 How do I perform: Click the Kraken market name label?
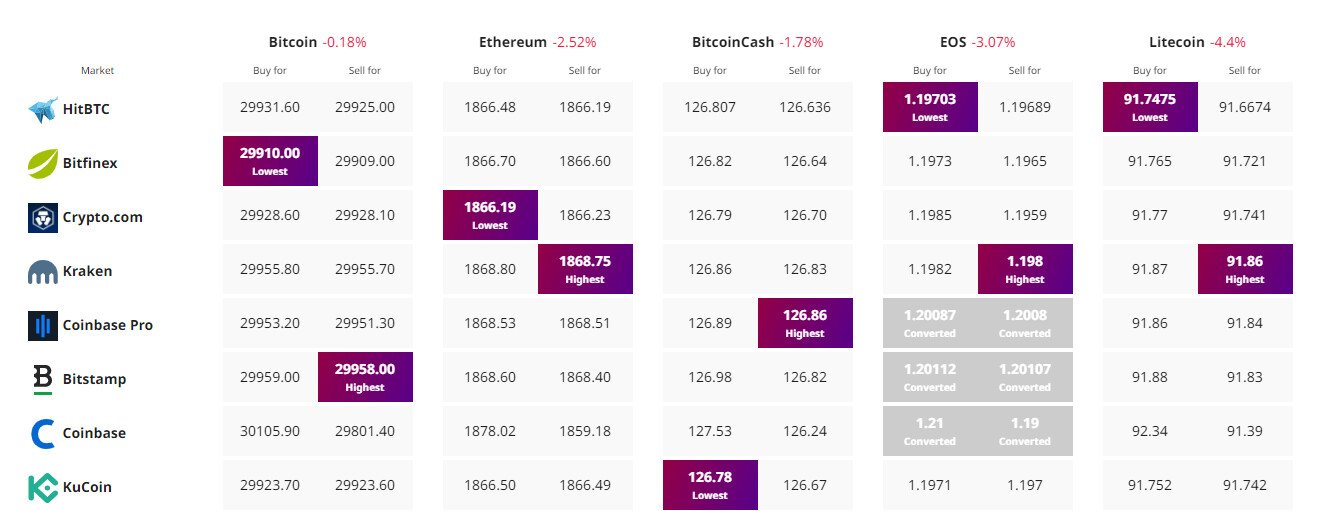pyautogui.click(x=87, y=271)
